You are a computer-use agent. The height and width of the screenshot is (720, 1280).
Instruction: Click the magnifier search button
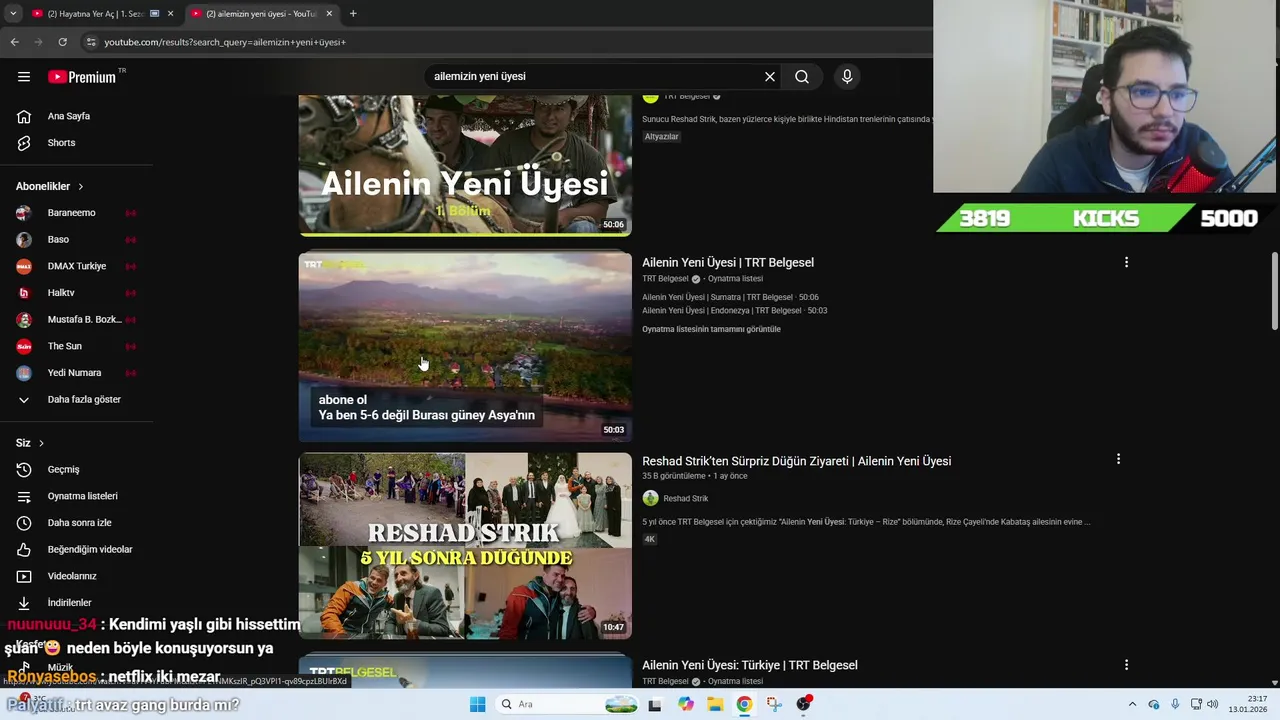point(802,76)
